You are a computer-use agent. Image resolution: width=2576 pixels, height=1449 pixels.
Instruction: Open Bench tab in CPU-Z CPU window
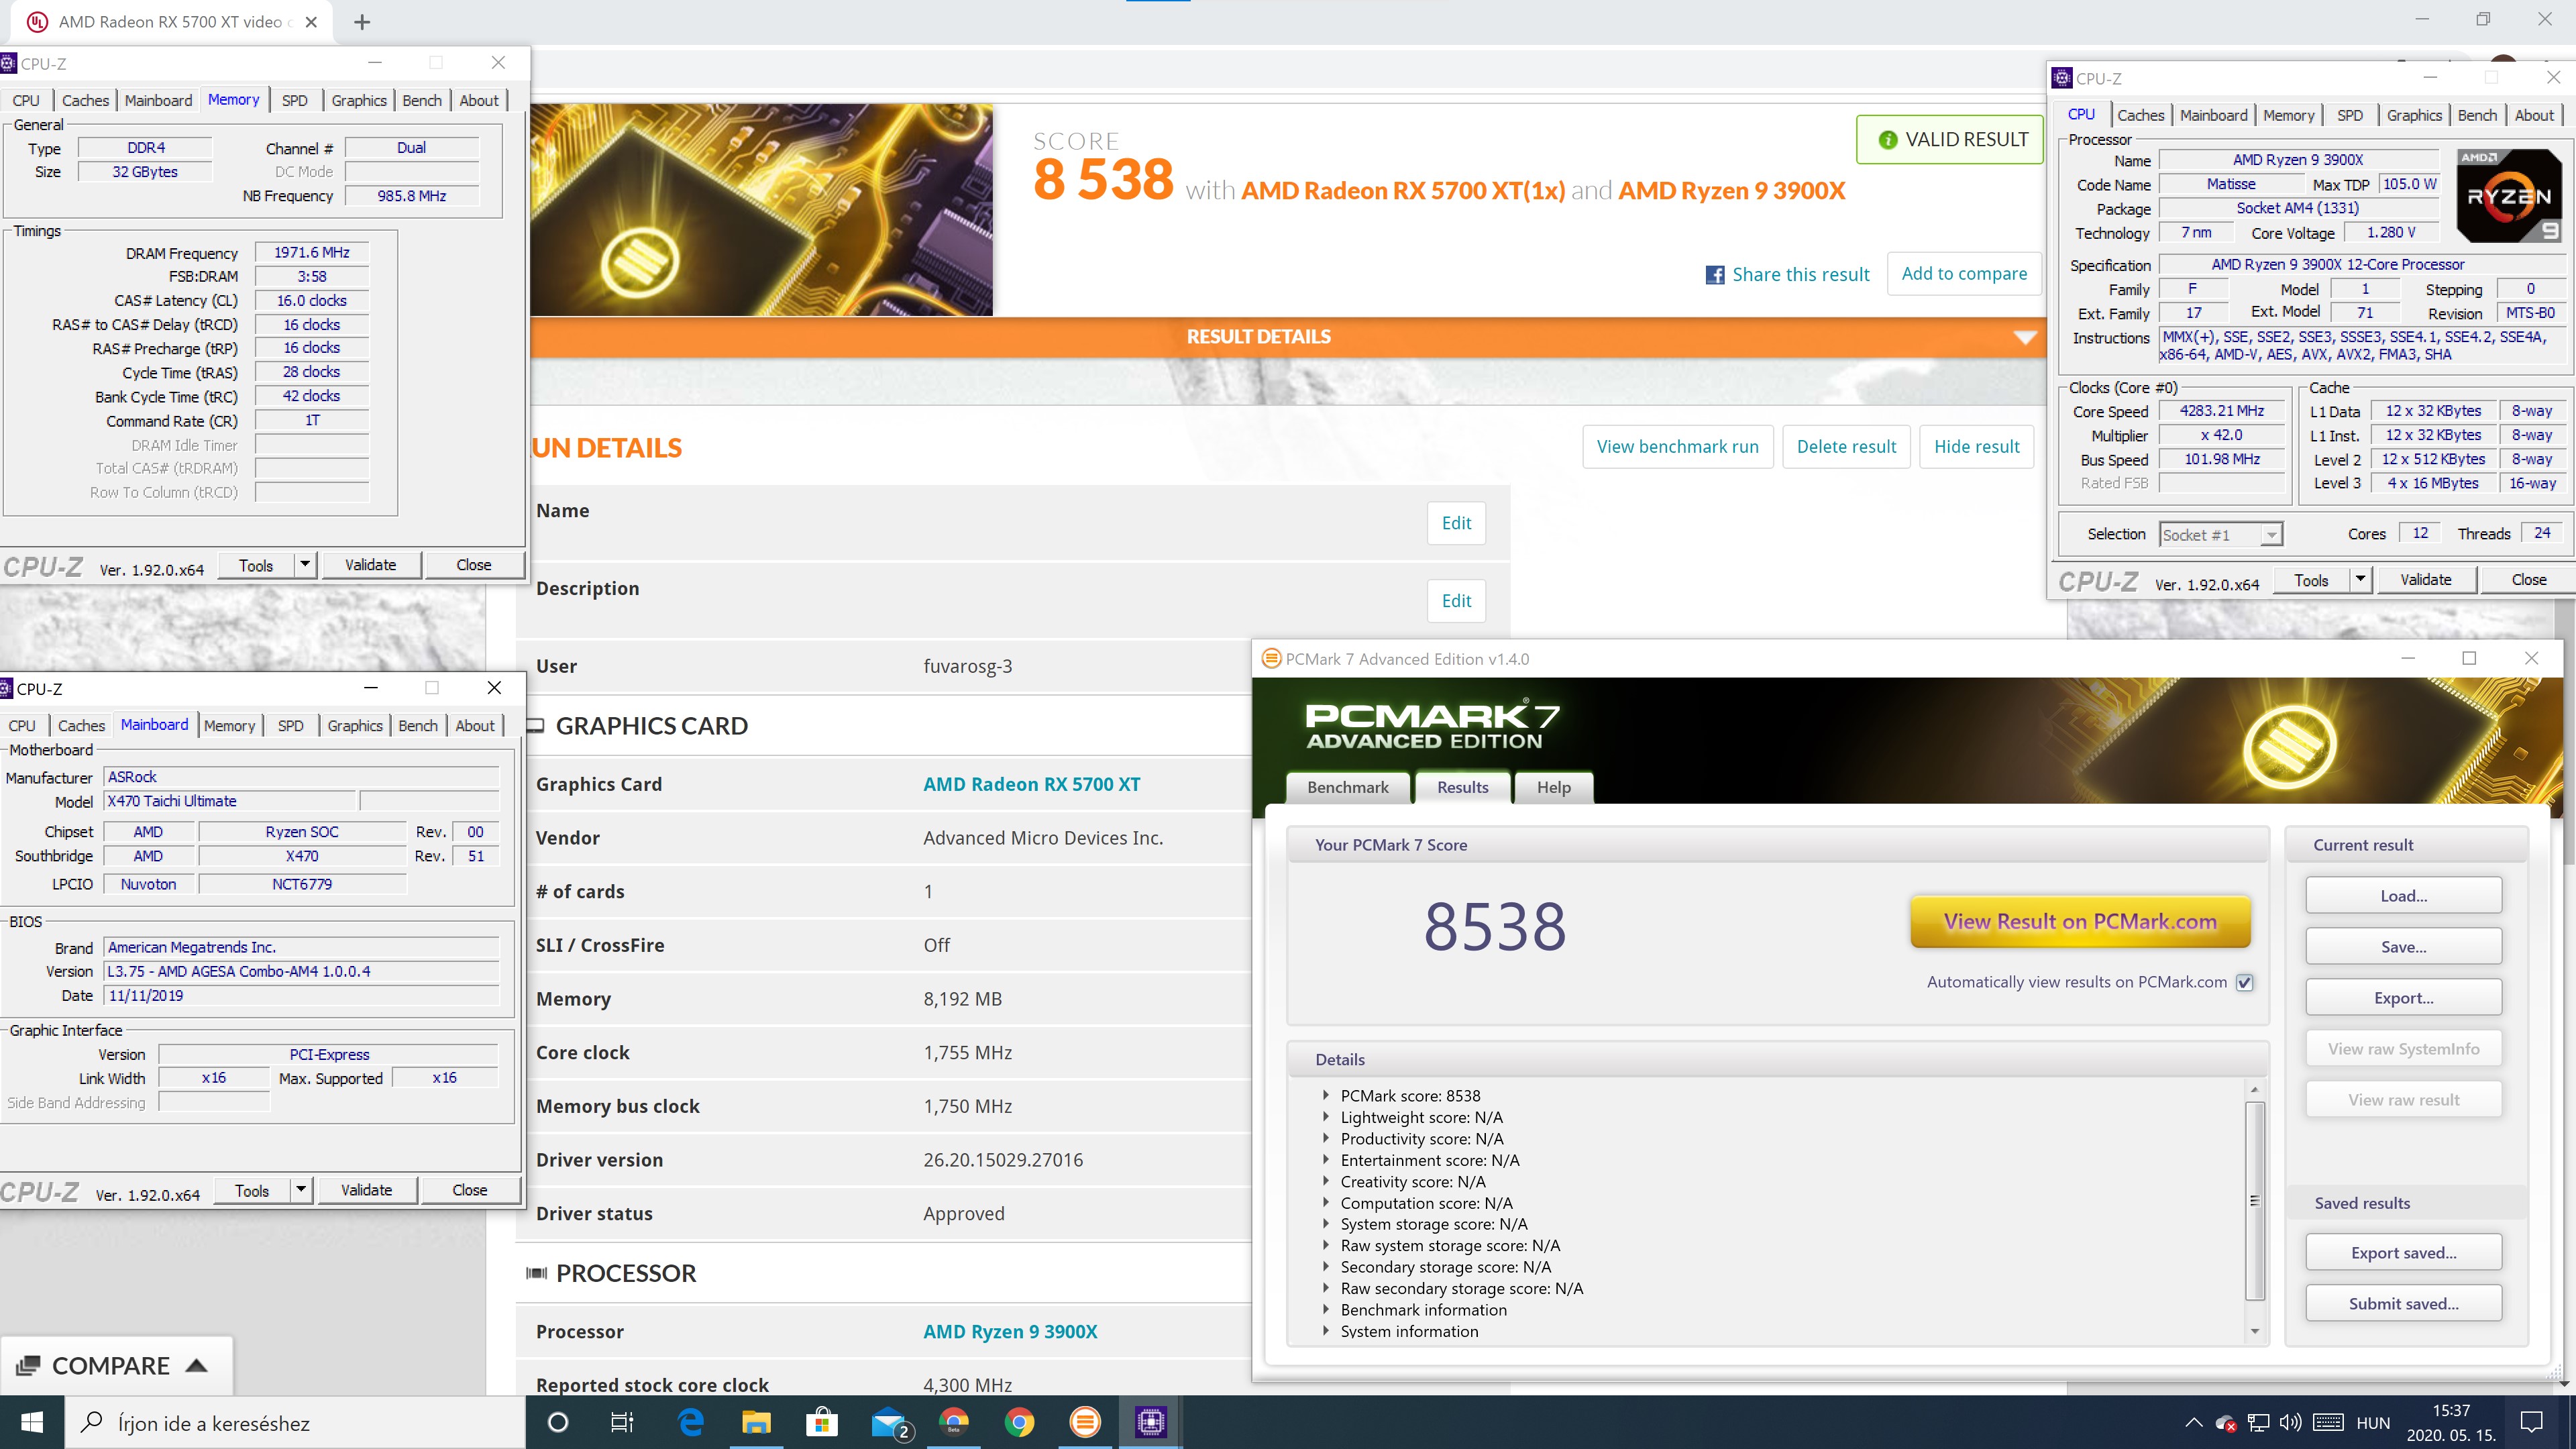(x=2477, y=115)
